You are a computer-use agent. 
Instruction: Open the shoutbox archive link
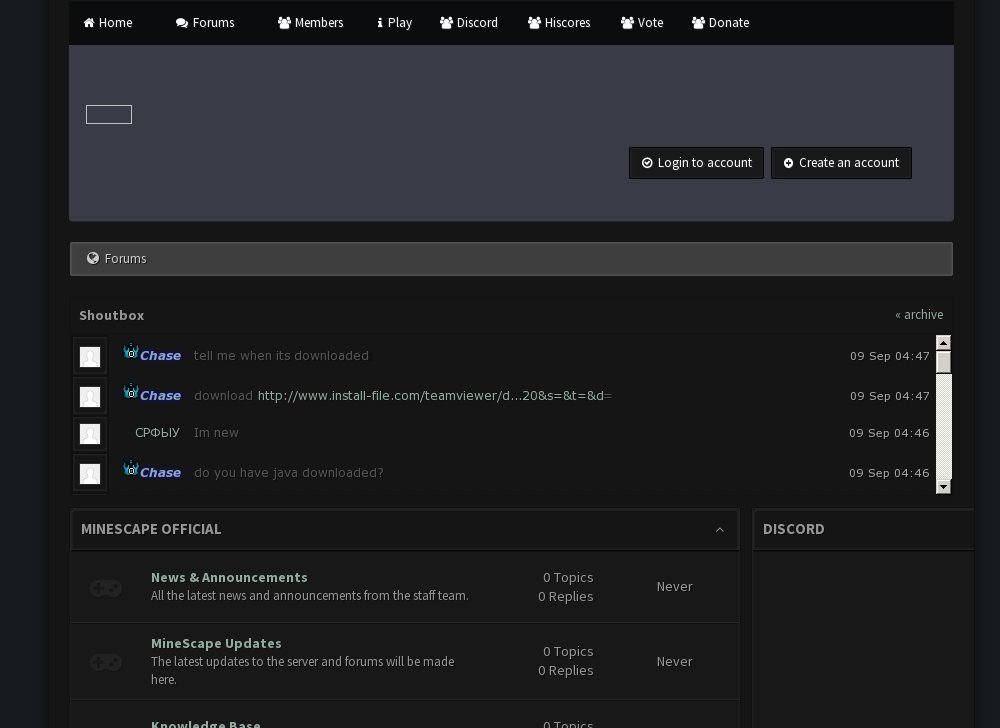click(919, 315)
